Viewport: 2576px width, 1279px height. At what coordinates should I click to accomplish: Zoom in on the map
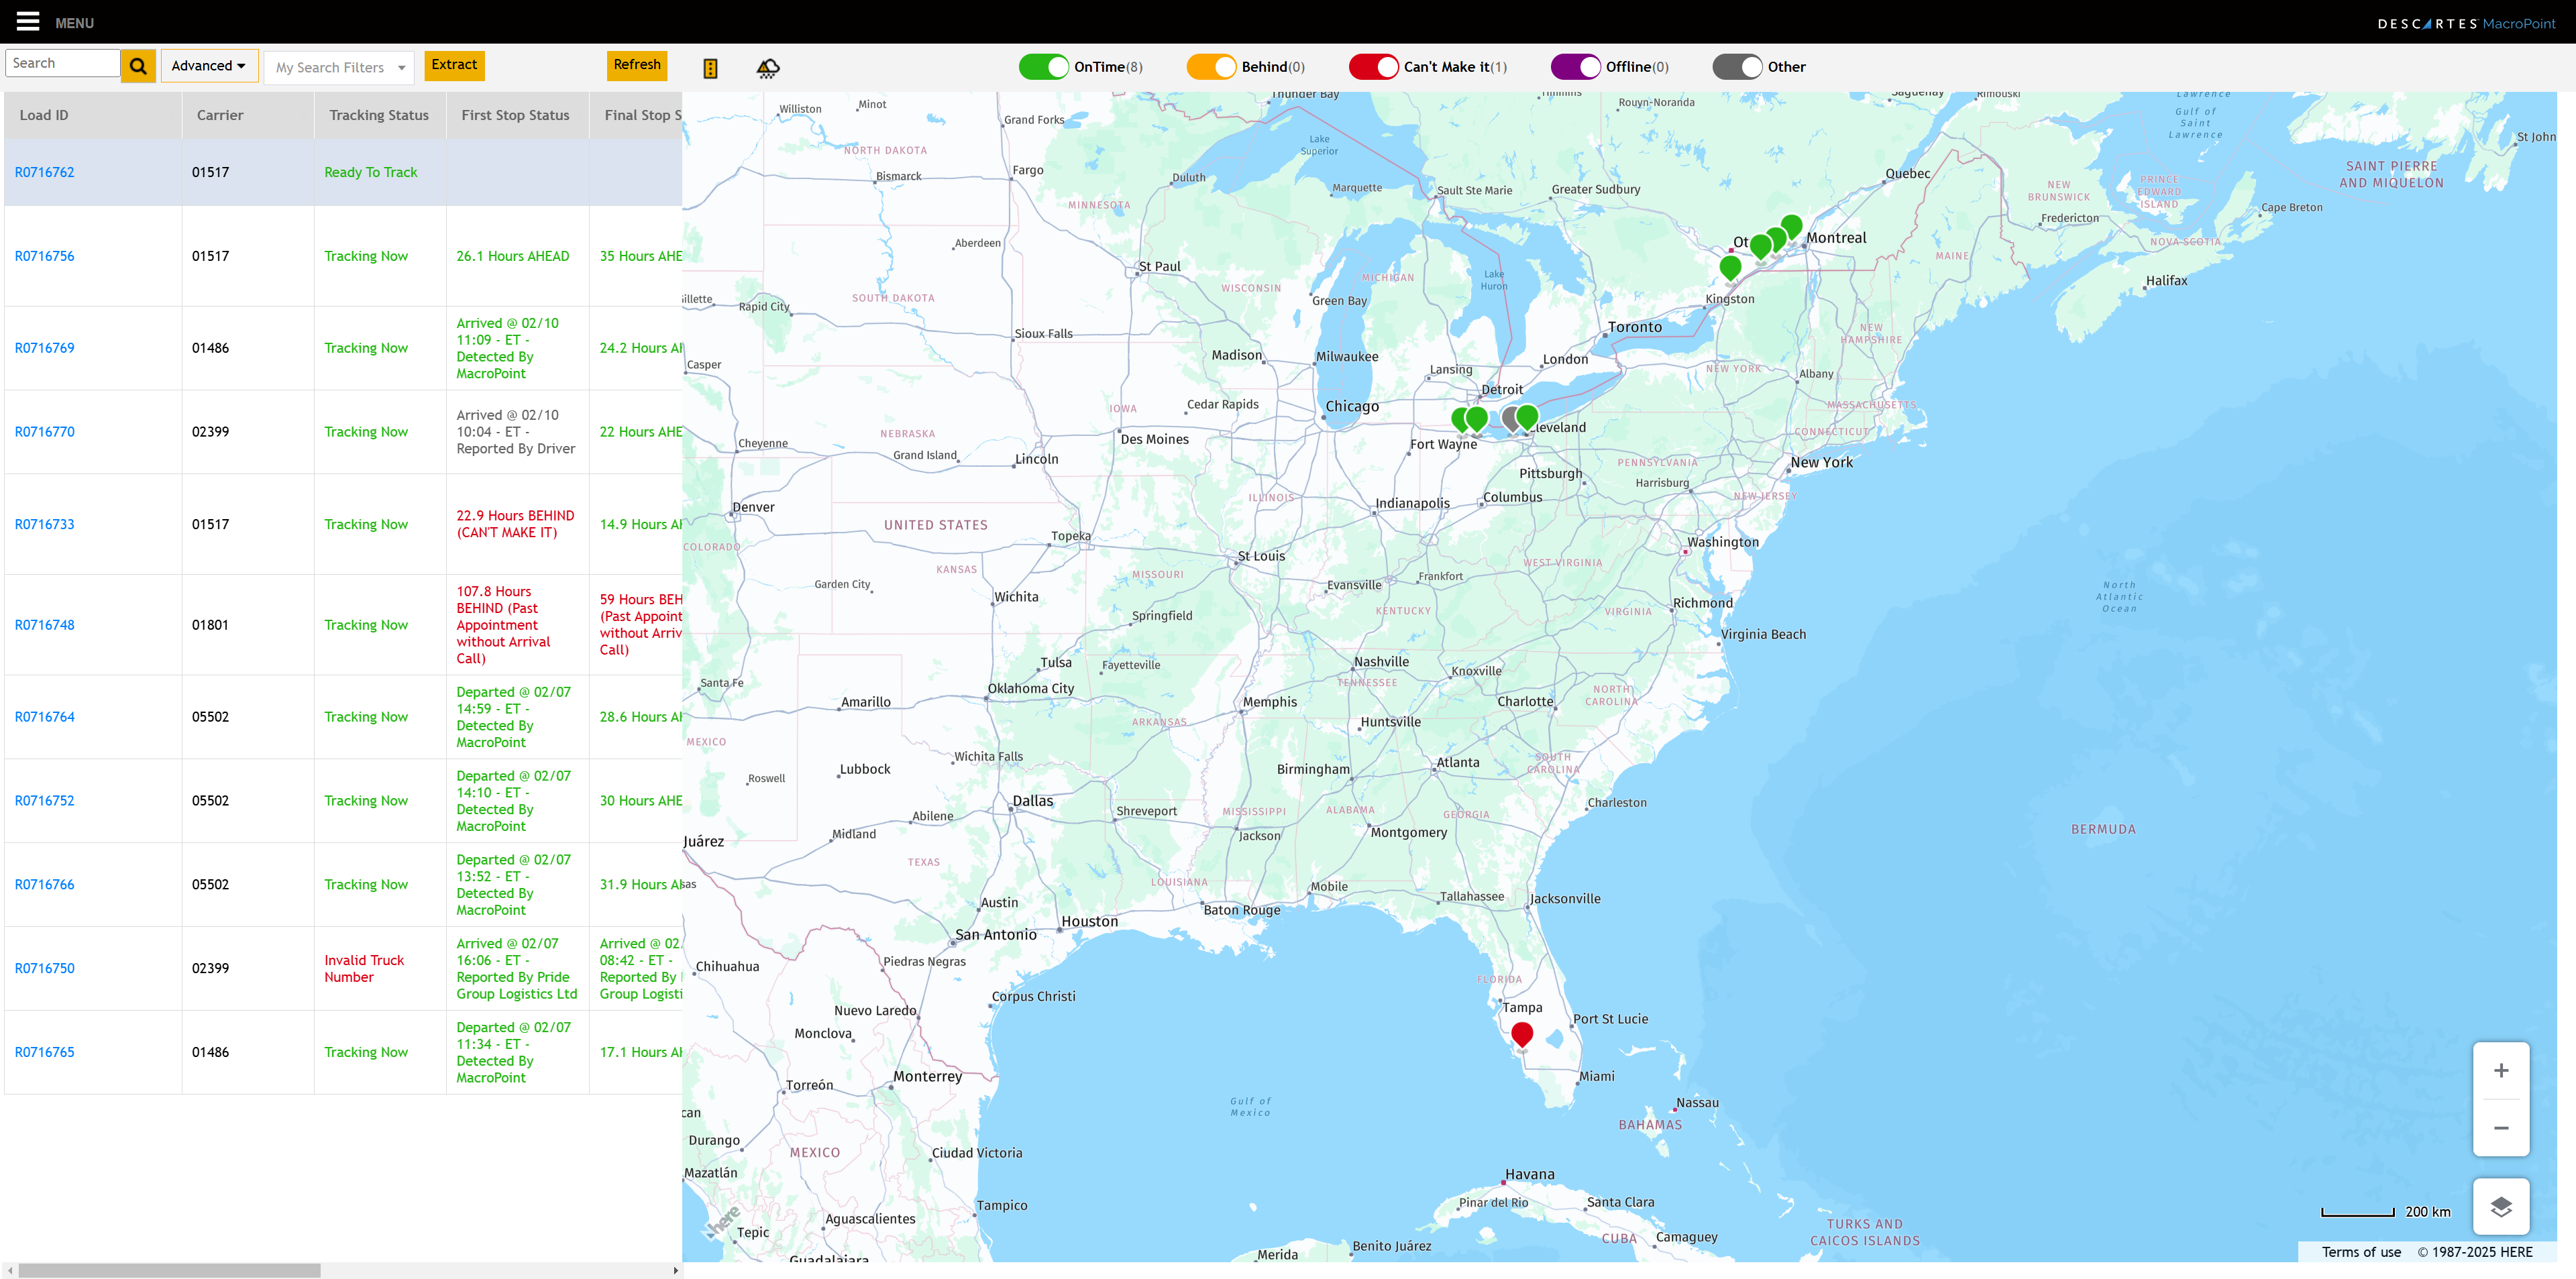[2500, 1071]
